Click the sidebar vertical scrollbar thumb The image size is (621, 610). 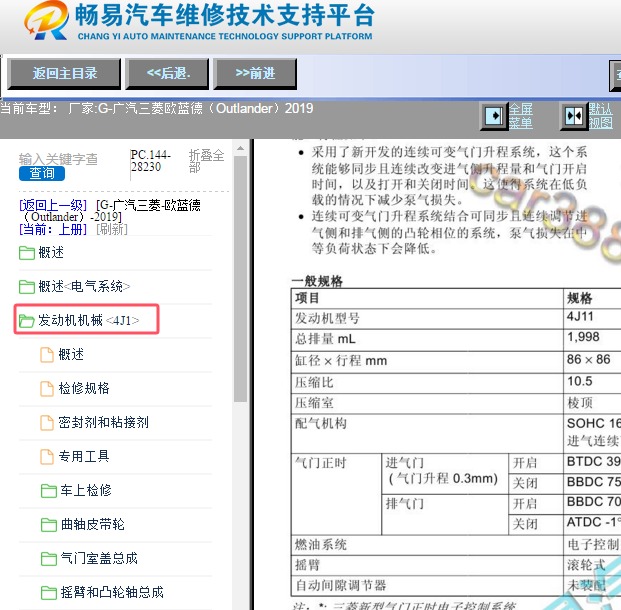[x=240, y=279]
